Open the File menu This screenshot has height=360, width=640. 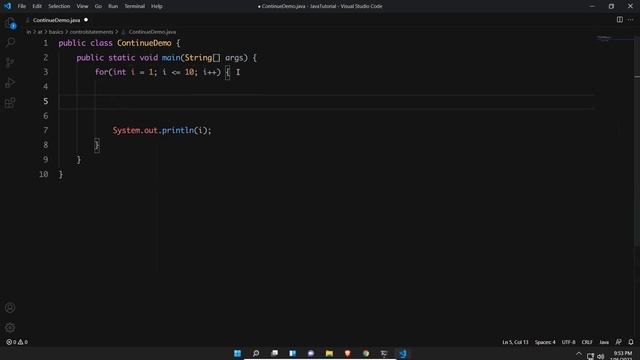point(22,6)
